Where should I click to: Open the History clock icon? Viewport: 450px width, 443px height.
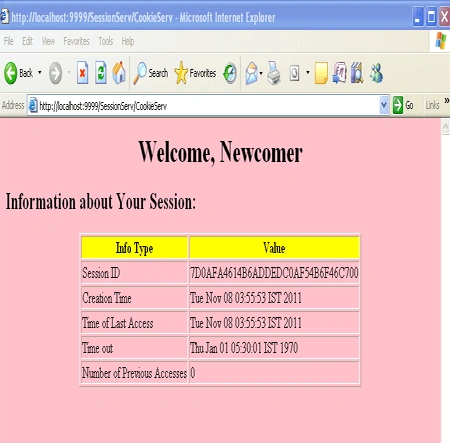[230, 73]
